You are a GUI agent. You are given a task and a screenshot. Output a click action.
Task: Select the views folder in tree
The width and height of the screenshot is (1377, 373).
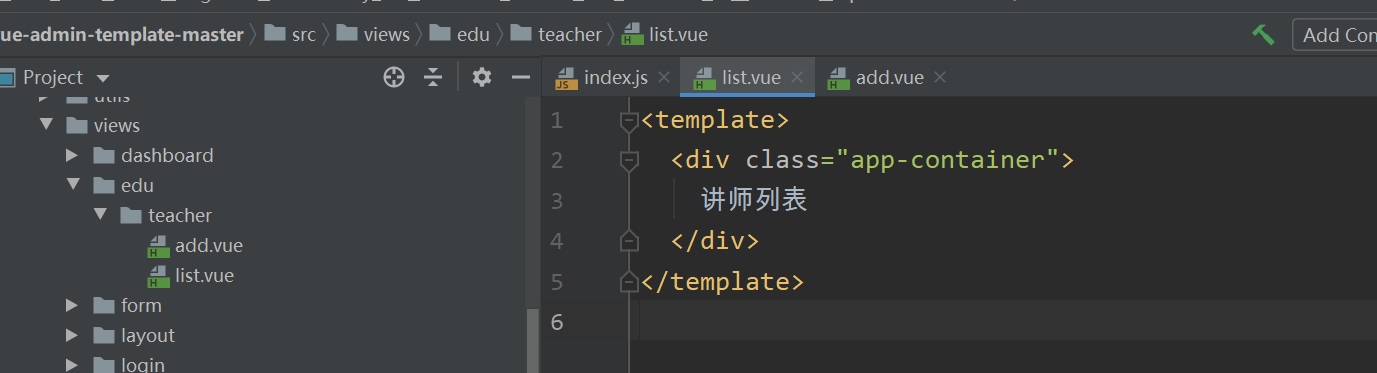point(103,125)
